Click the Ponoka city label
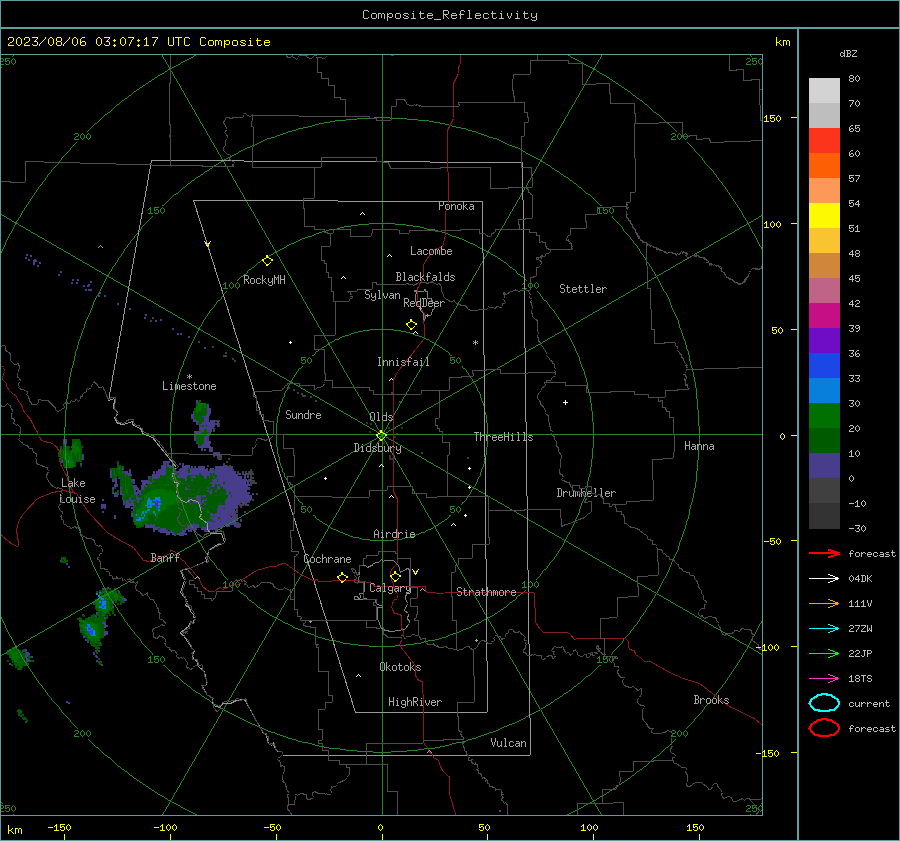This screenshot has height=841, width=900. coord(456,206)
